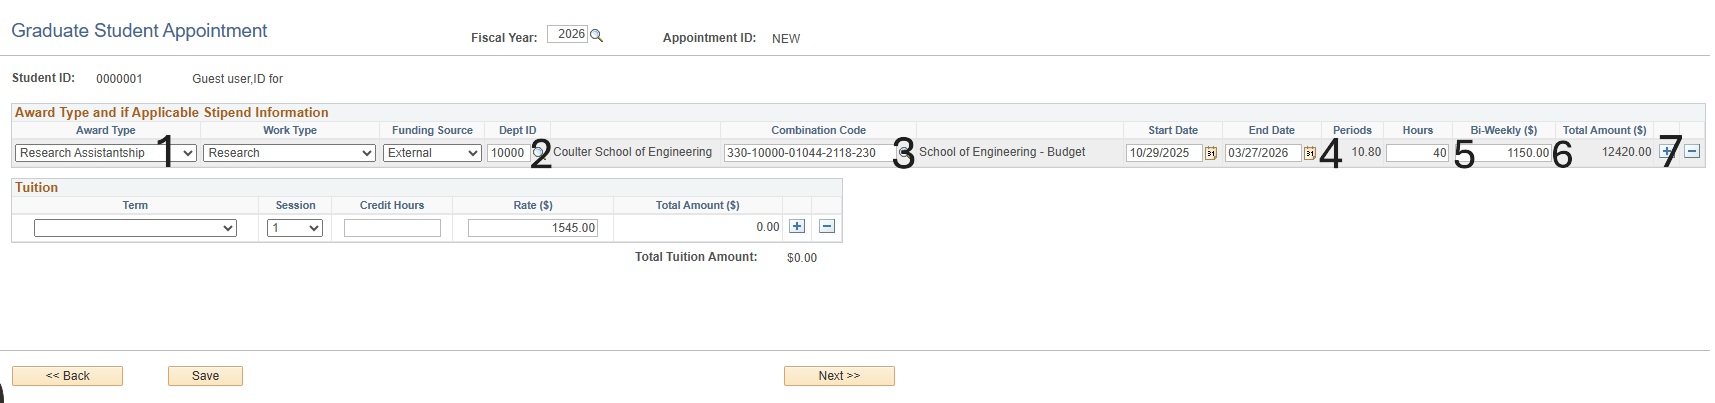This screenshot has width=1715, height=403.
Task: Open the End Date calendar picker
Action: pos(1309,153)
